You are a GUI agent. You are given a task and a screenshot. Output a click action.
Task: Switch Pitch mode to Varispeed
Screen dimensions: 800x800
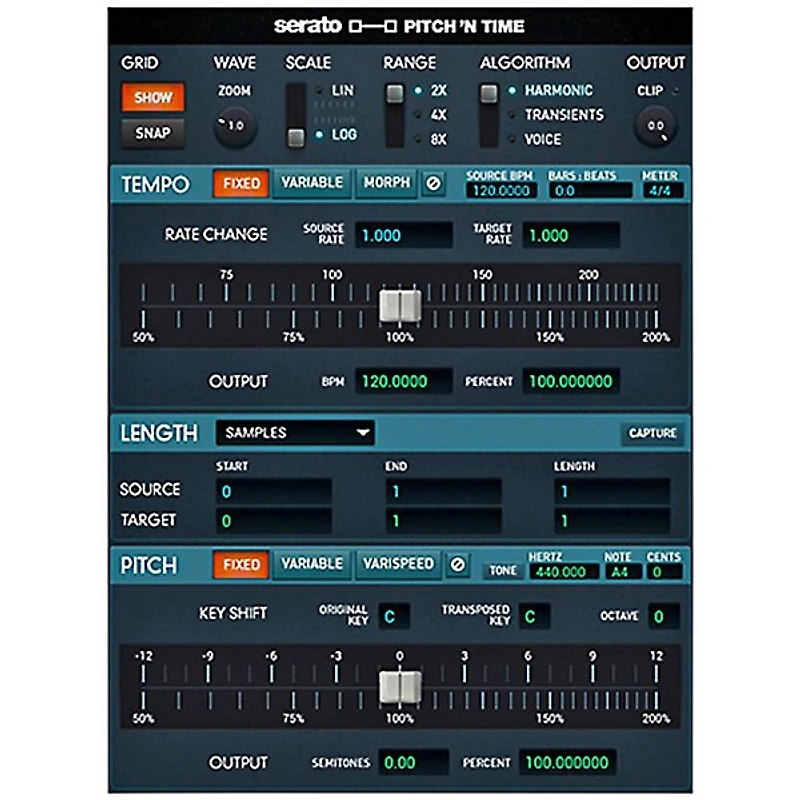pos(398,564)
